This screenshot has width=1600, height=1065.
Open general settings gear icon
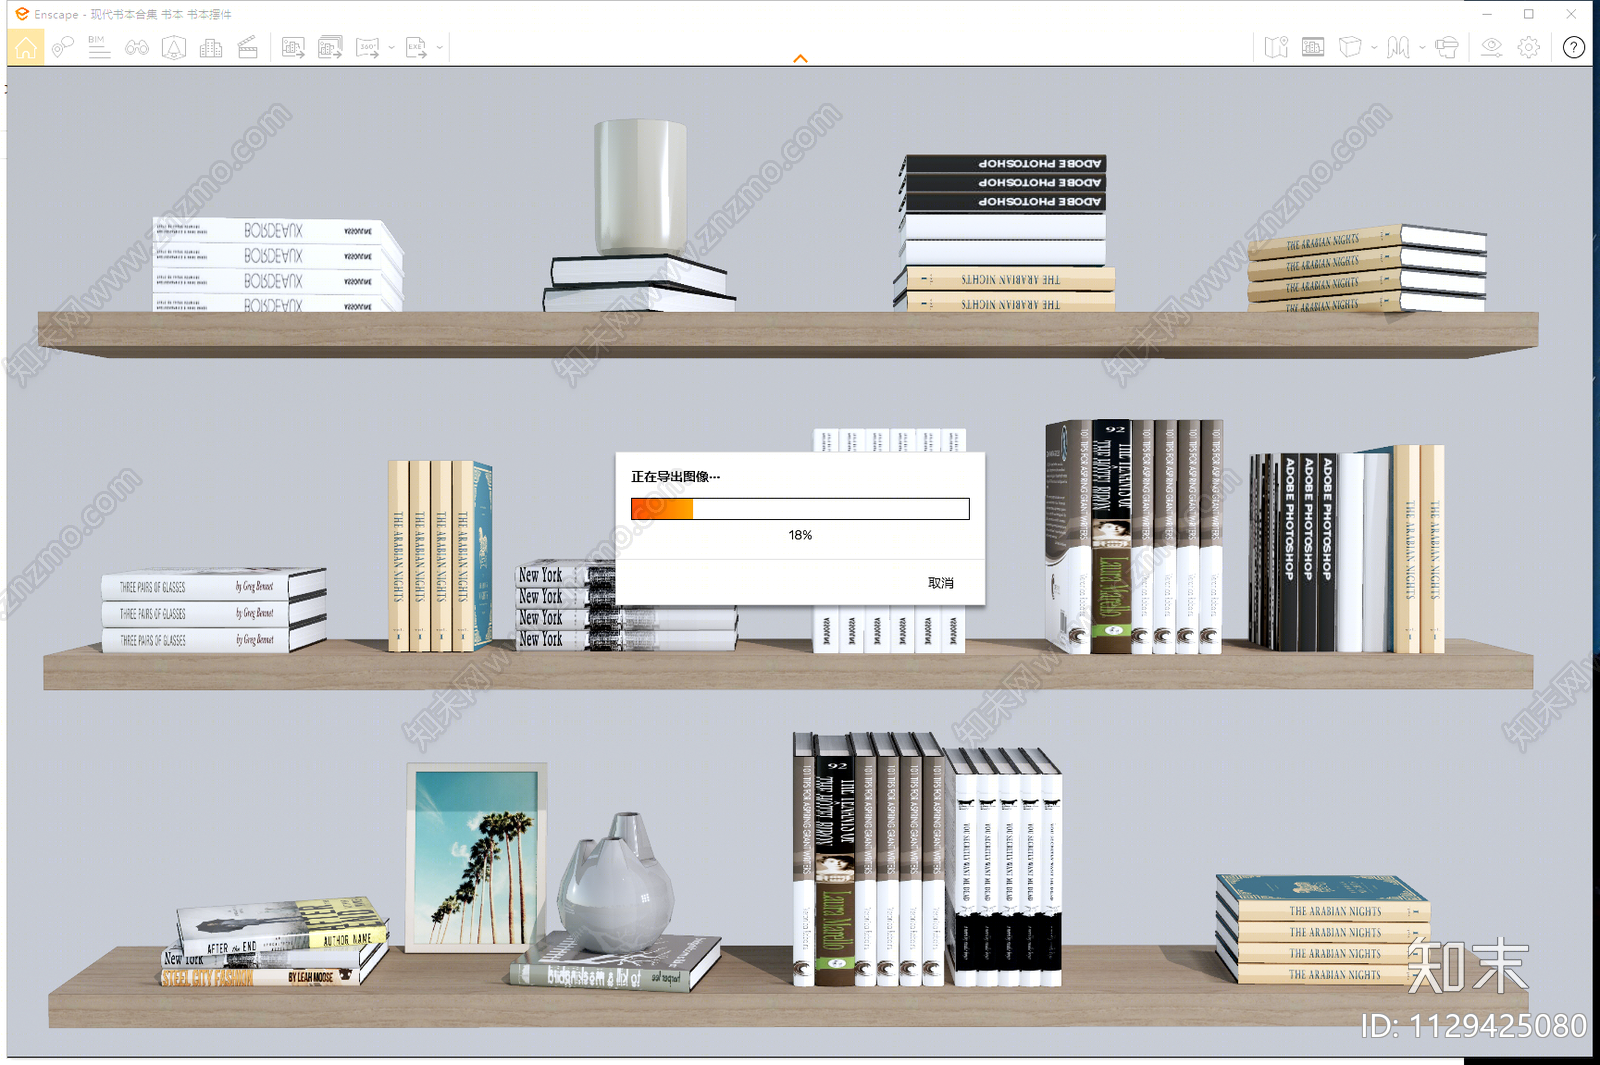1529,47
